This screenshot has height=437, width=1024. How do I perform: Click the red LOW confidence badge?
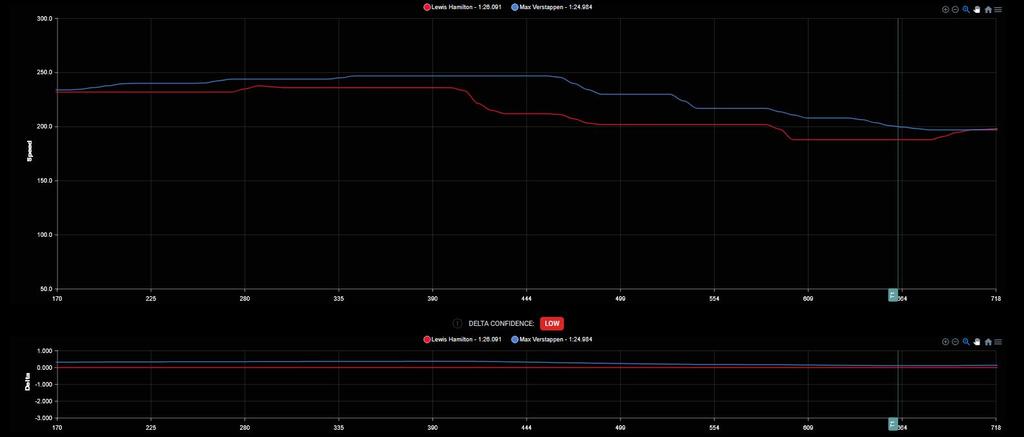pyautogui.click(x=552, y=323)
